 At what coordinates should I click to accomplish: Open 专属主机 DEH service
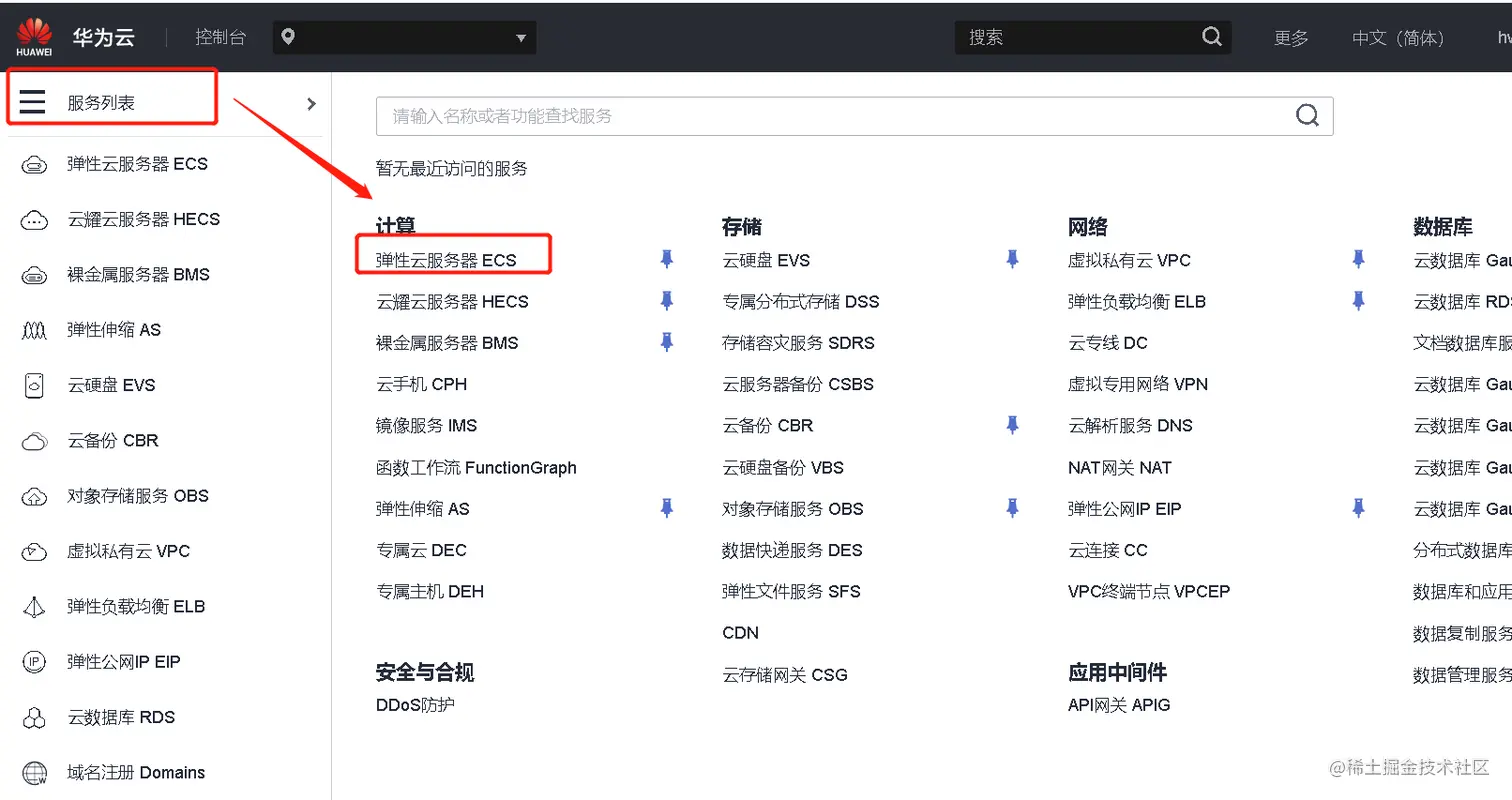click(430, 591)
